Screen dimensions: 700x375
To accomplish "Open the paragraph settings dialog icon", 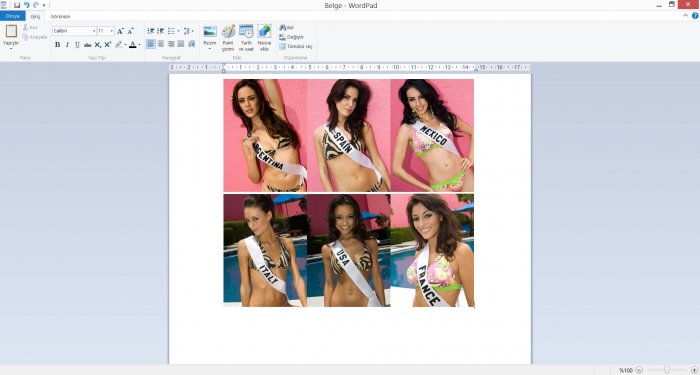I will tap(192, 44).
